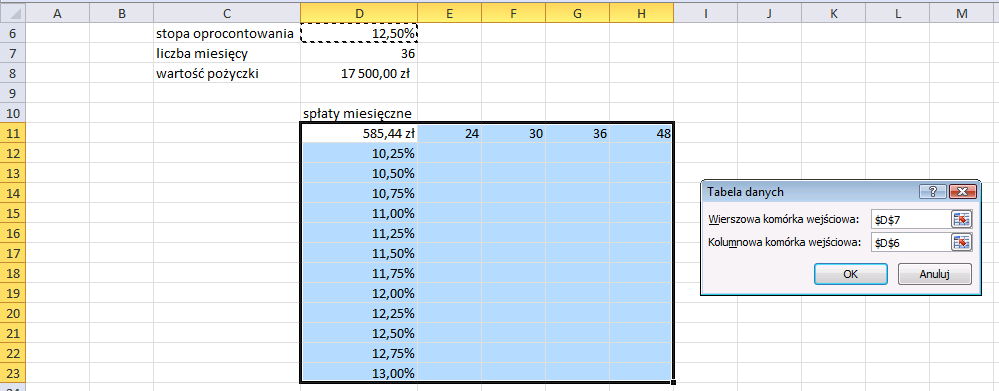The height and width of the screenshot is (391, 999).
Task: Select the cell containing 48 months
Action: click(x=641, y=134)
